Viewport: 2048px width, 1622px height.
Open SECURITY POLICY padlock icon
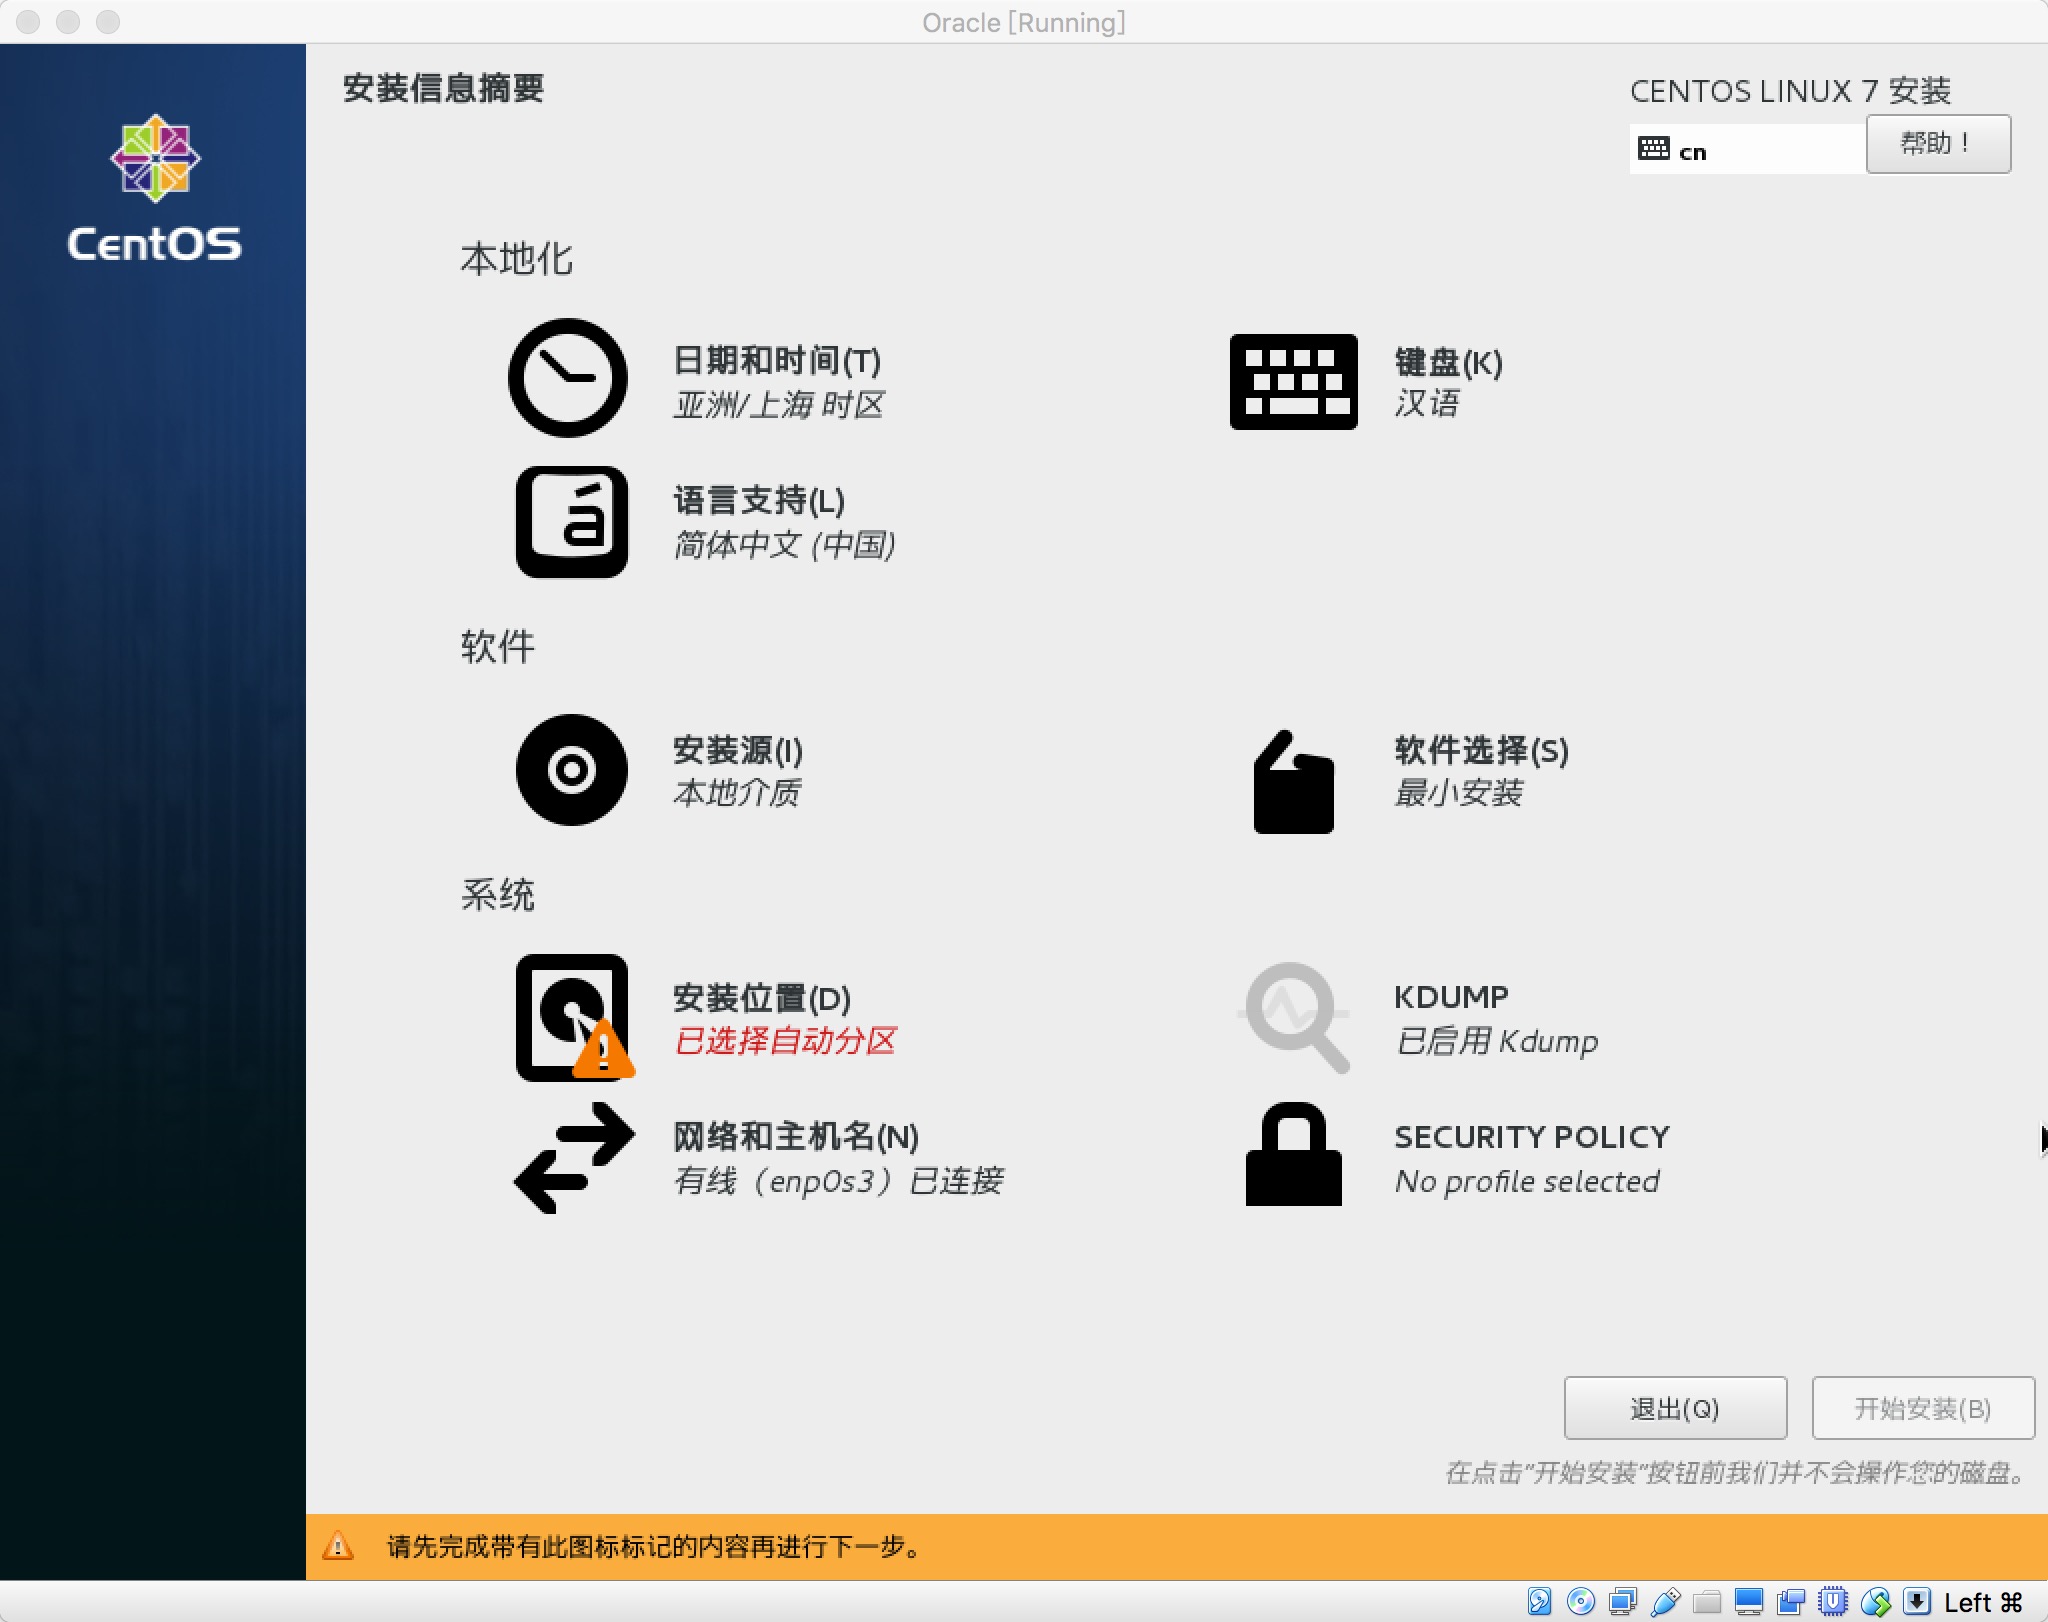point(1293,1154)
